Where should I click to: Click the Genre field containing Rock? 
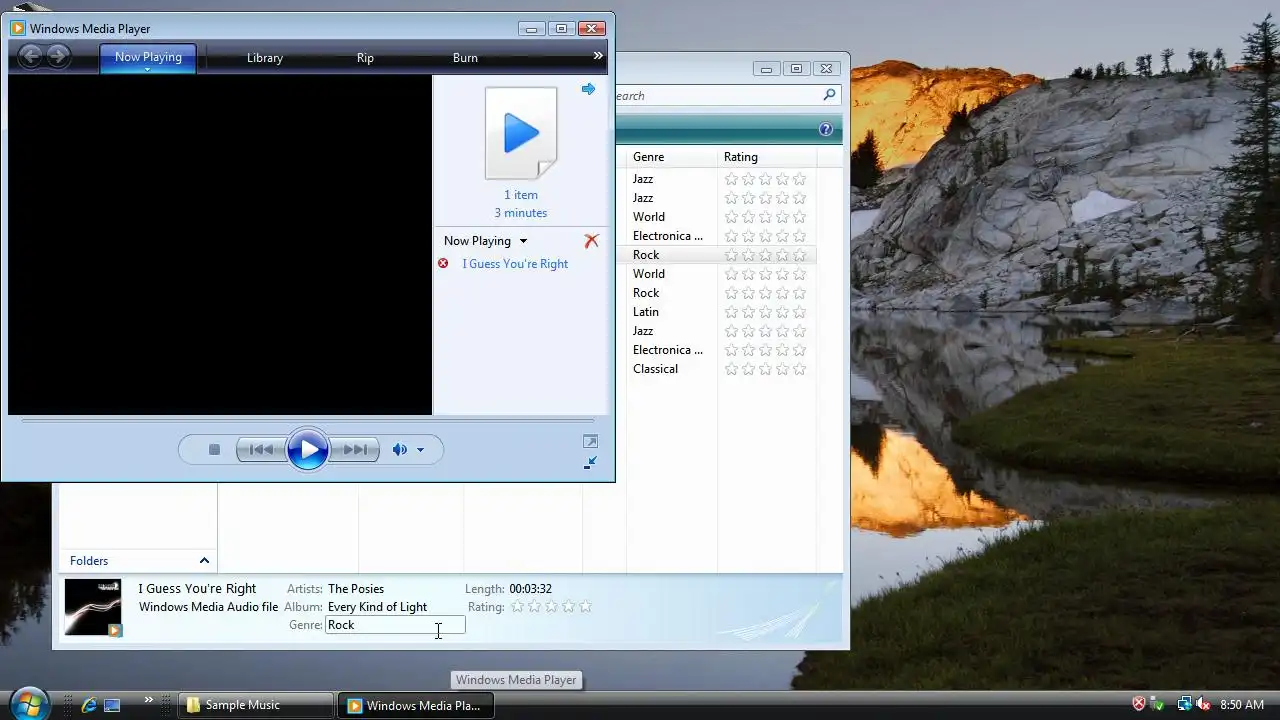click(395, 625)
